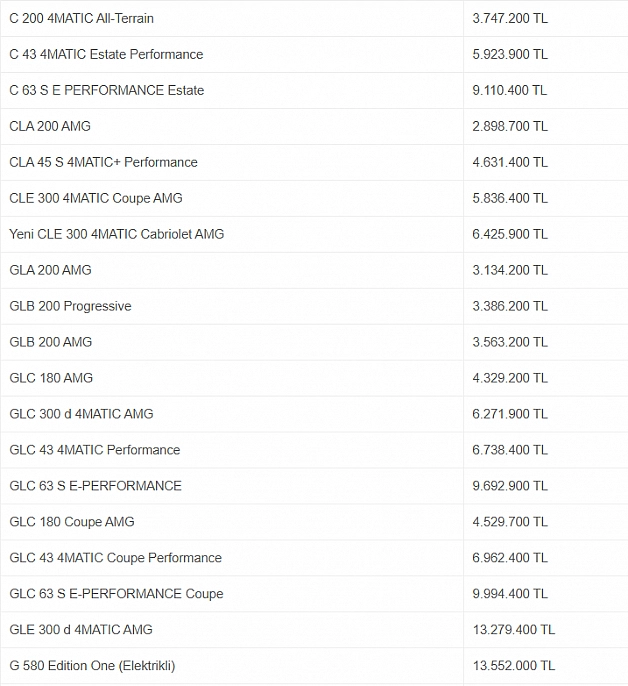Click the 3.134.200 TL price
This screenshot has height=686, width=628.
(510, 270)
